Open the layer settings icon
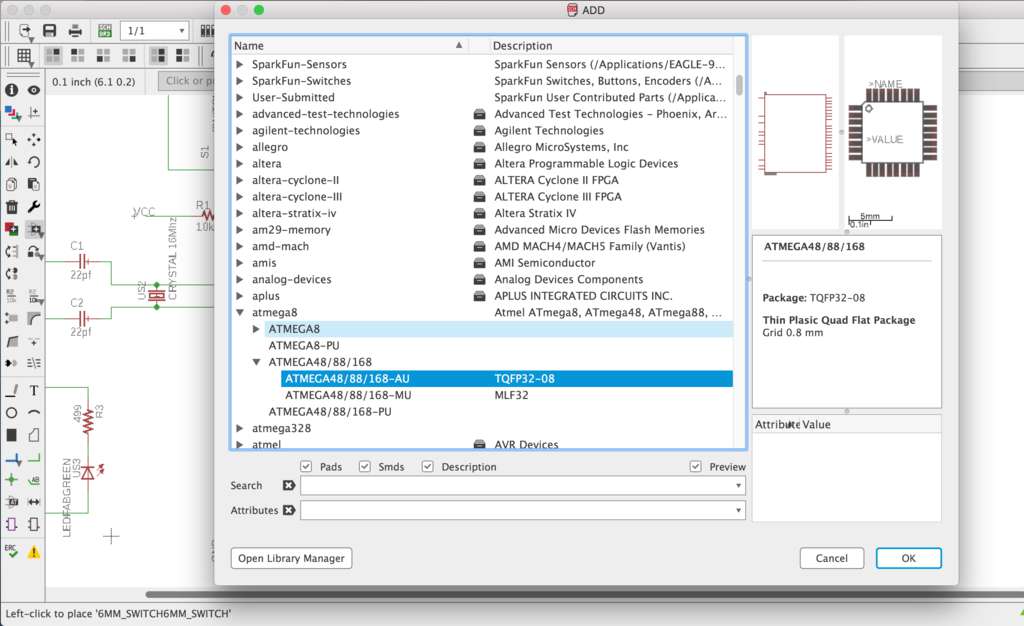1024x626 pixels. coord(12,113)
